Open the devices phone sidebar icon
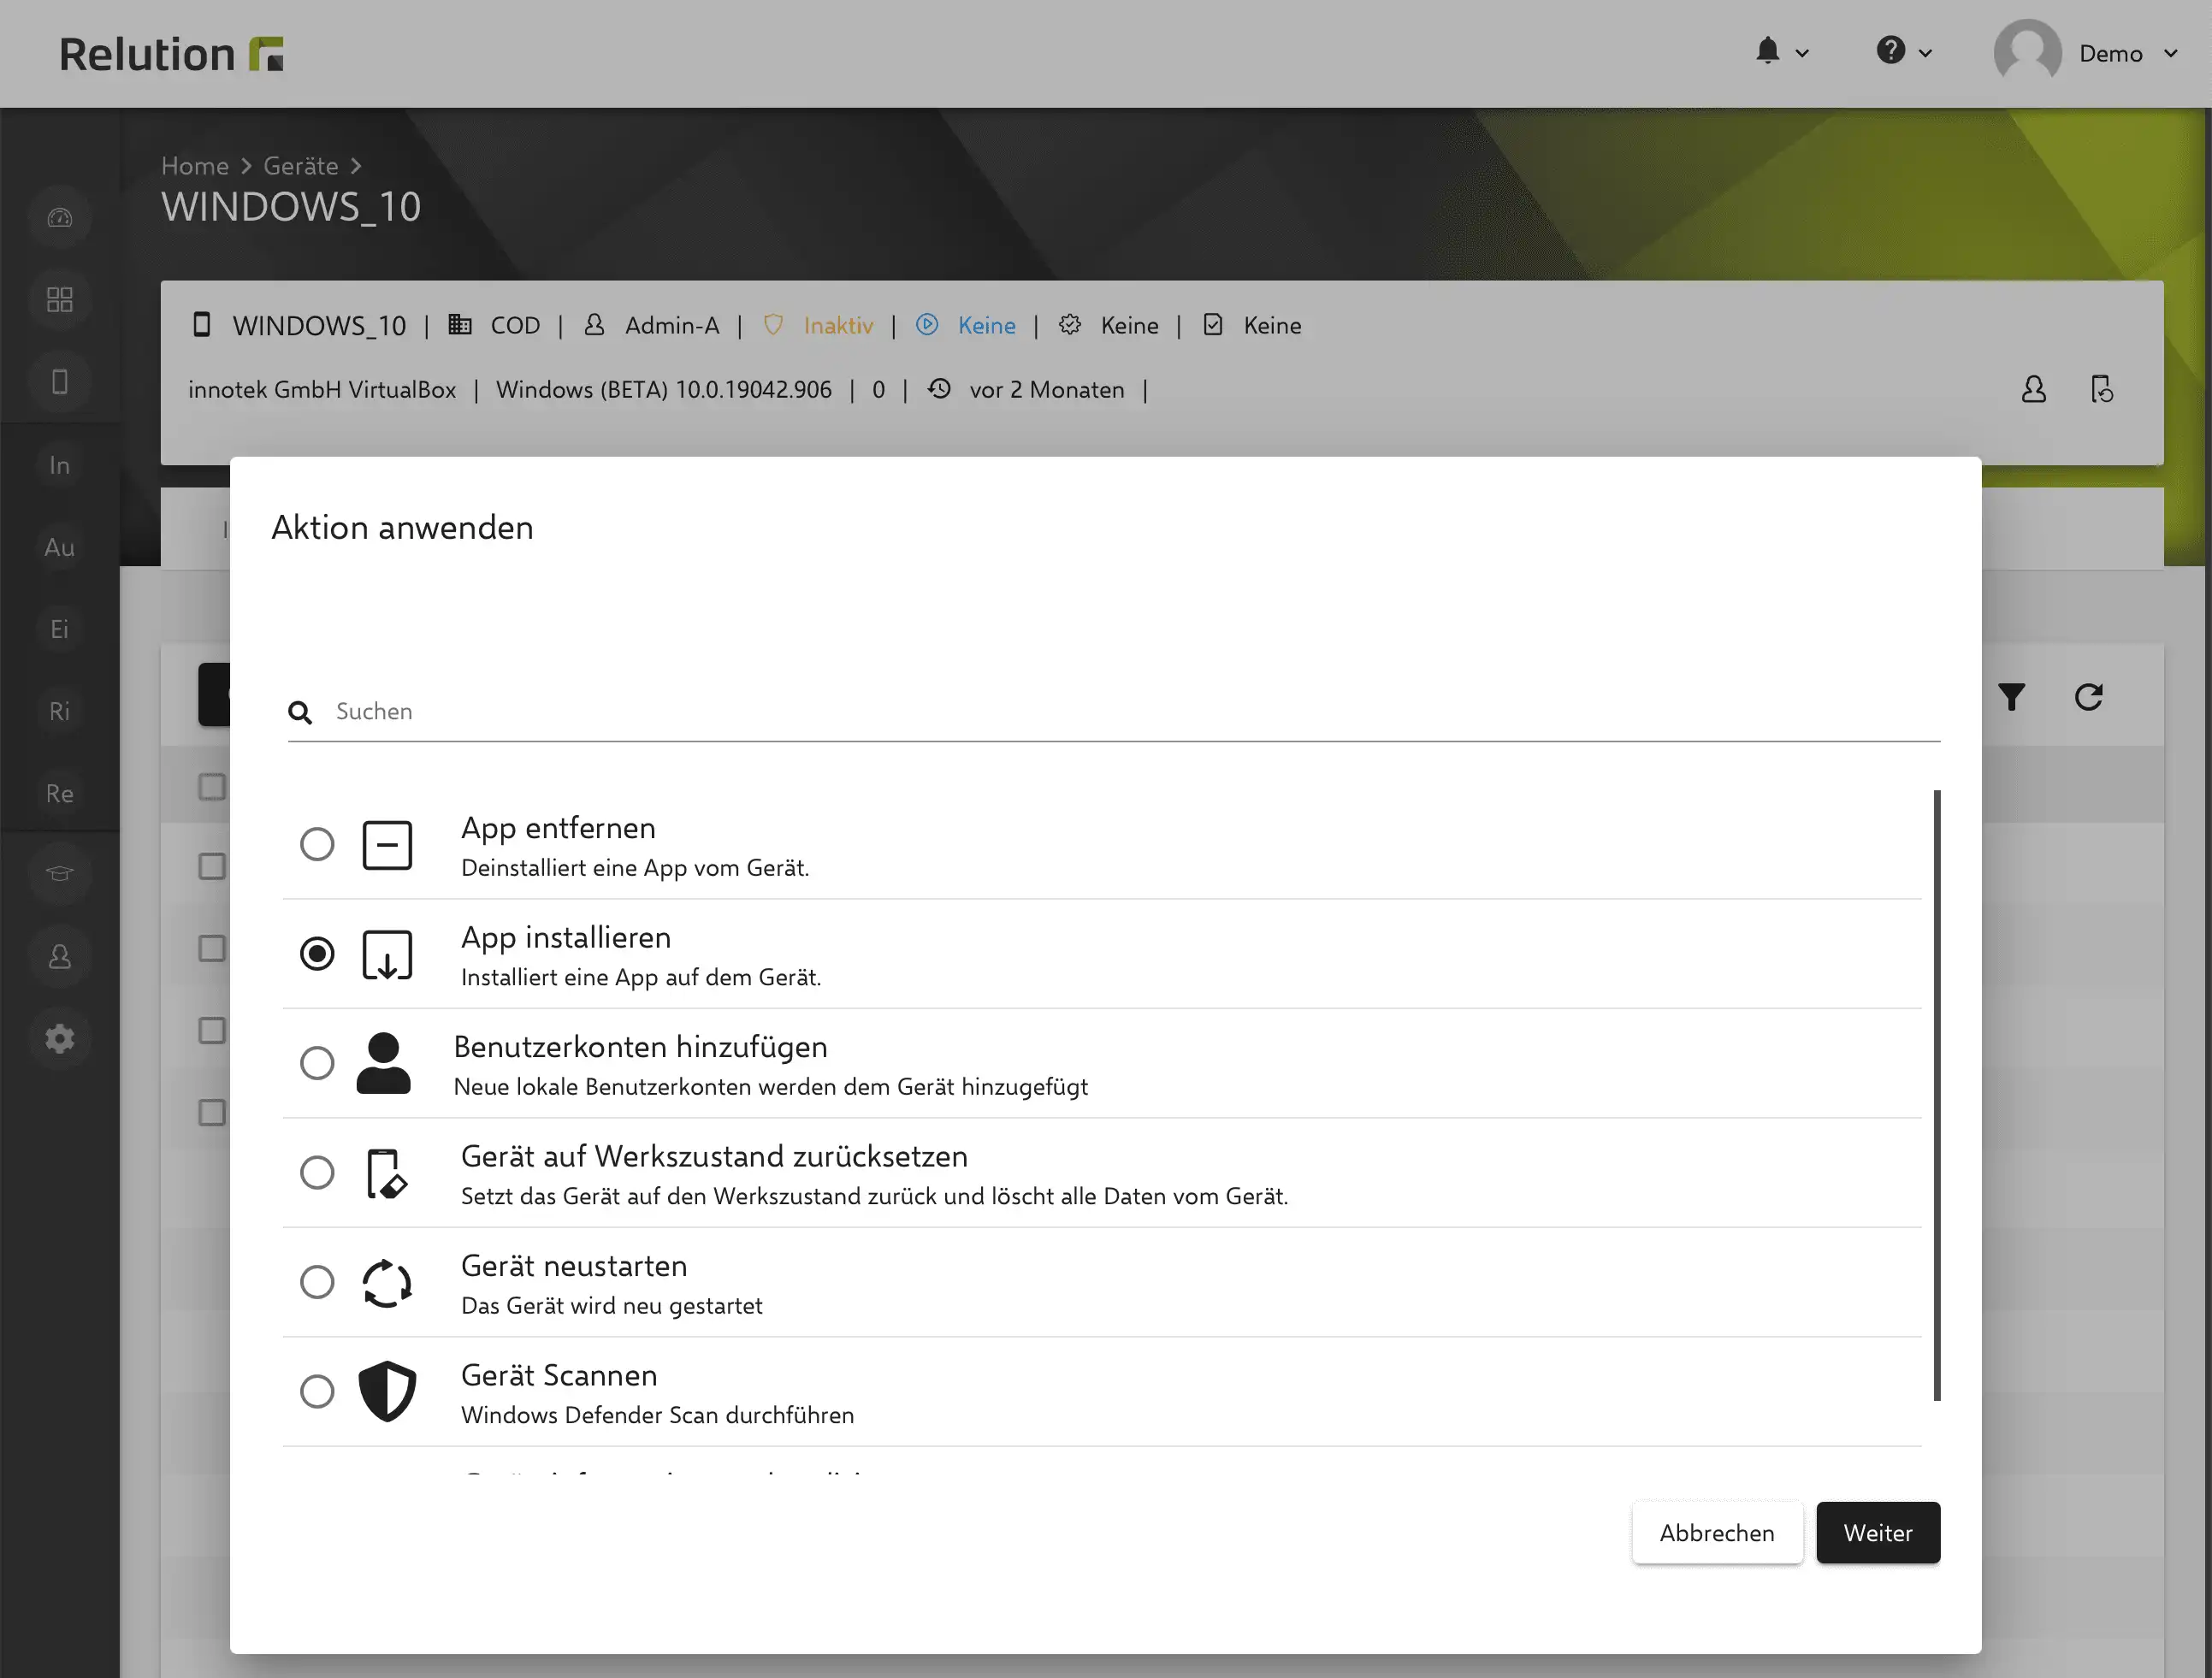Screen dimensions: 2212x1678 (x=60, y=382)
